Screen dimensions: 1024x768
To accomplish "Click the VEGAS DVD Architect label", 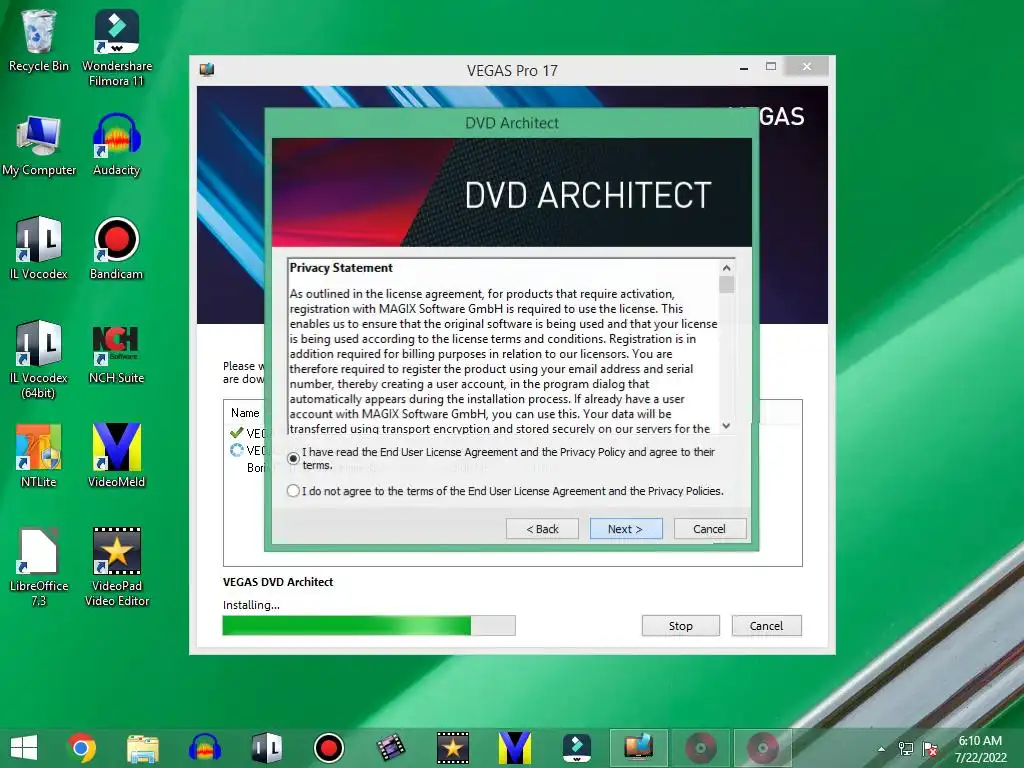I will (278, 582).
